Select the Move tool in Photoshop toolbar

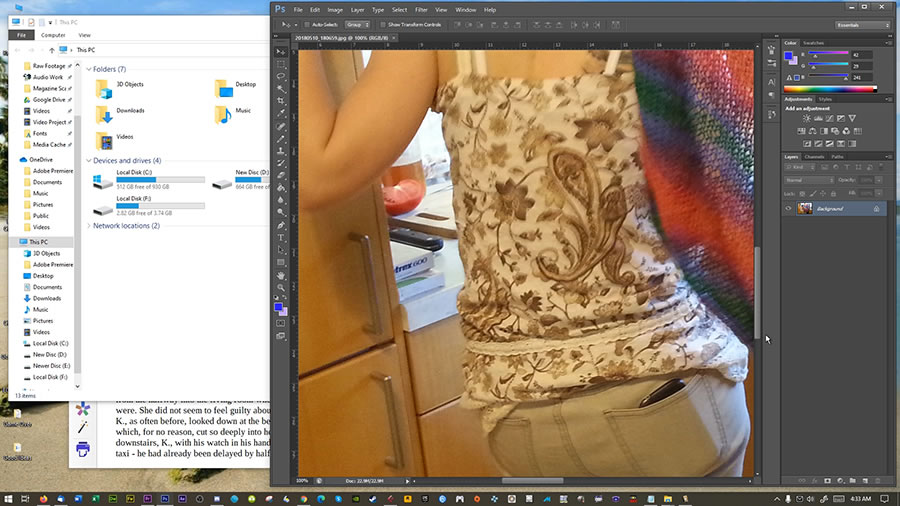click(281, 52)
